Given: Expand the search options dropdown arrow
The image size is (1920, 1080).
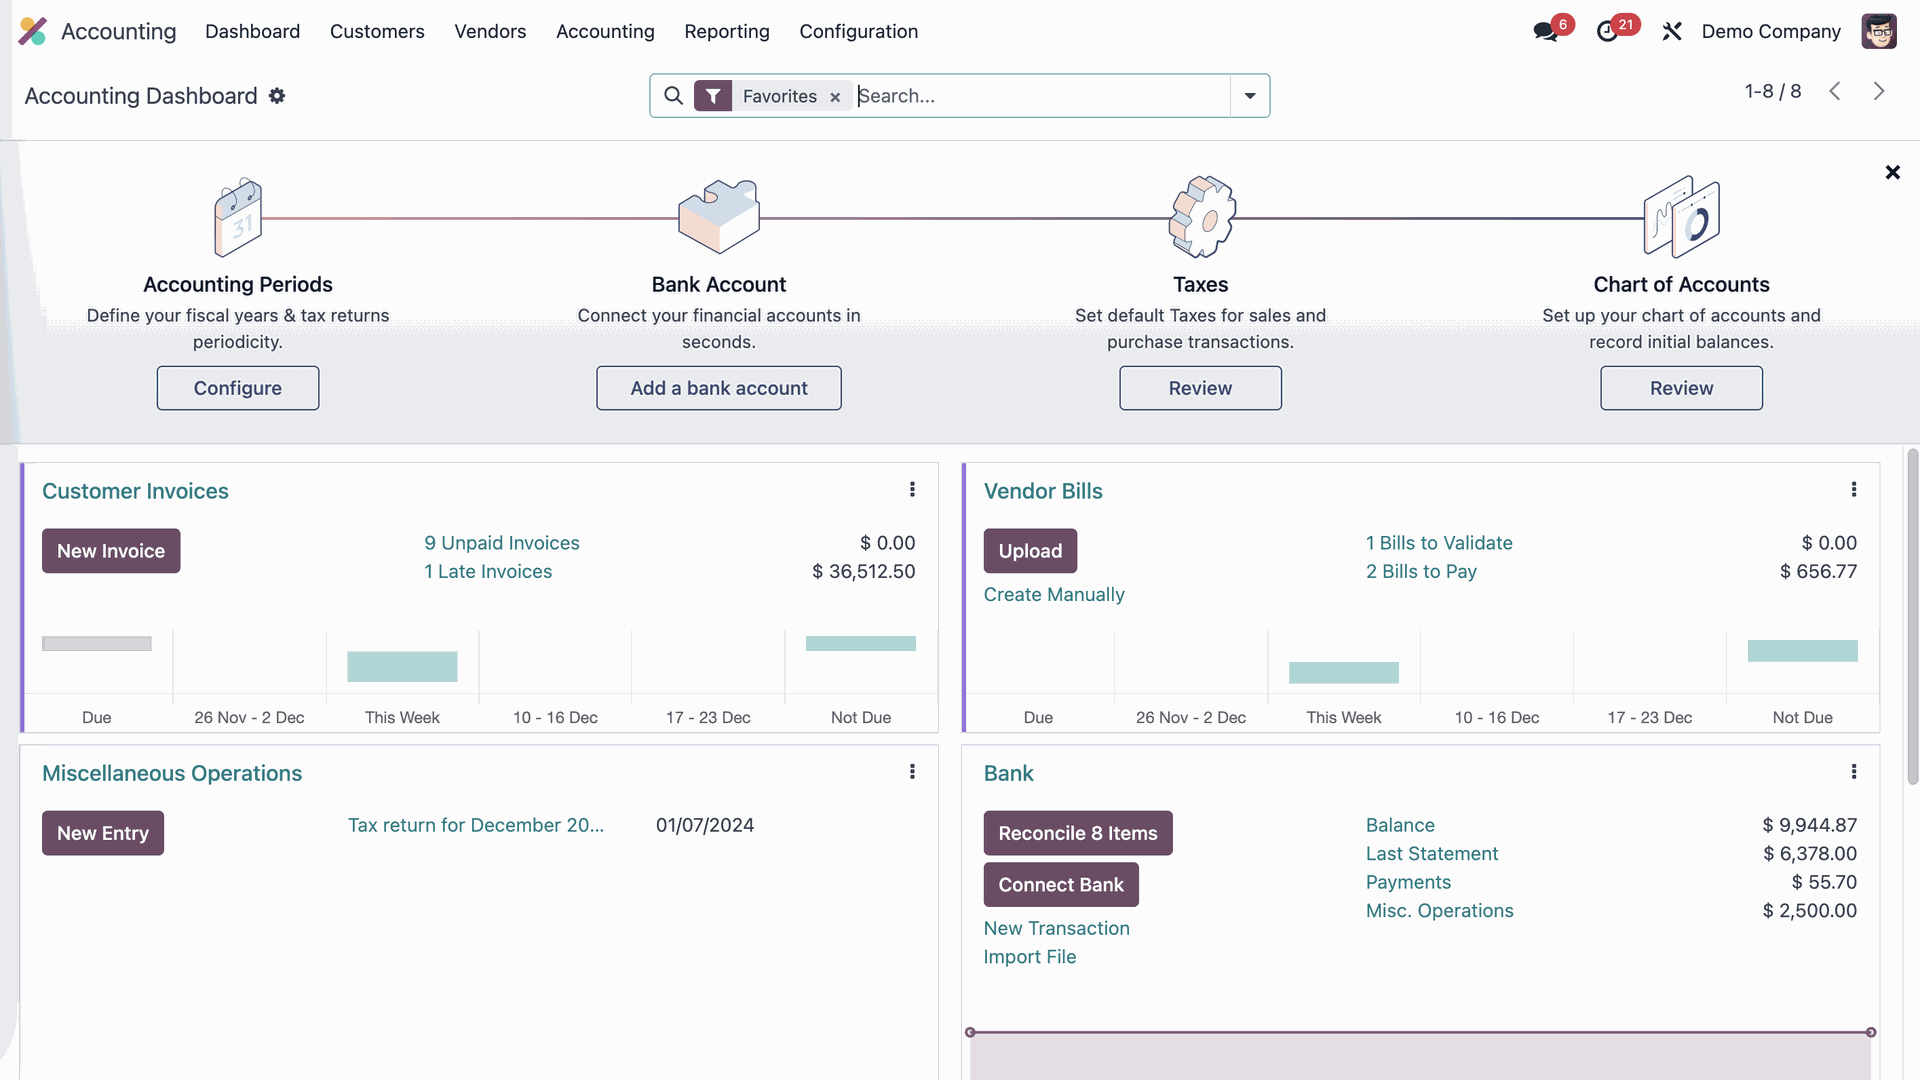Looking at the screenshot, I should (1250, 96).
